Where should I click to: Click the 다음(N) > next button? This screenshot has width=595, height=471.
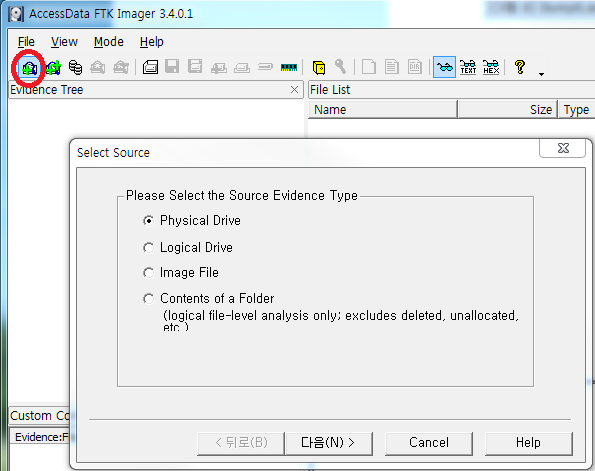328,443
